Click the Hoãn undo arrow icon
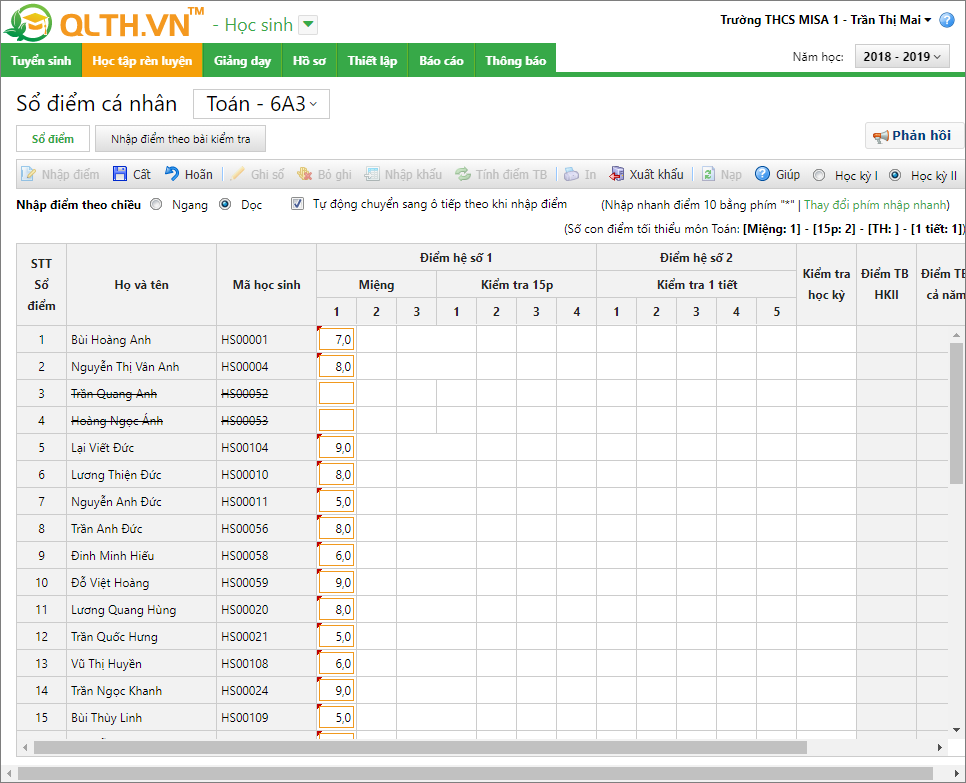Viewport: 966px width, 783px height. (x=172, y=174)
